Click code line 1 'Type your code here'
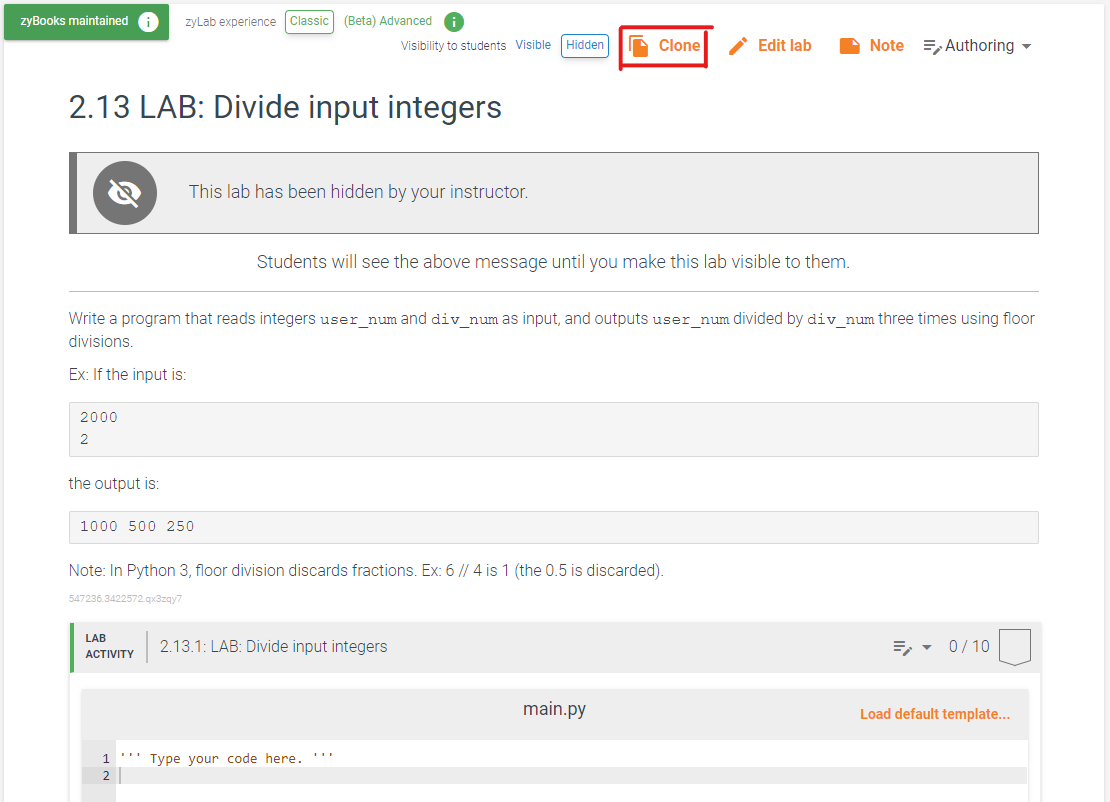Screen dimensions: 1110x802 point(227,759)
